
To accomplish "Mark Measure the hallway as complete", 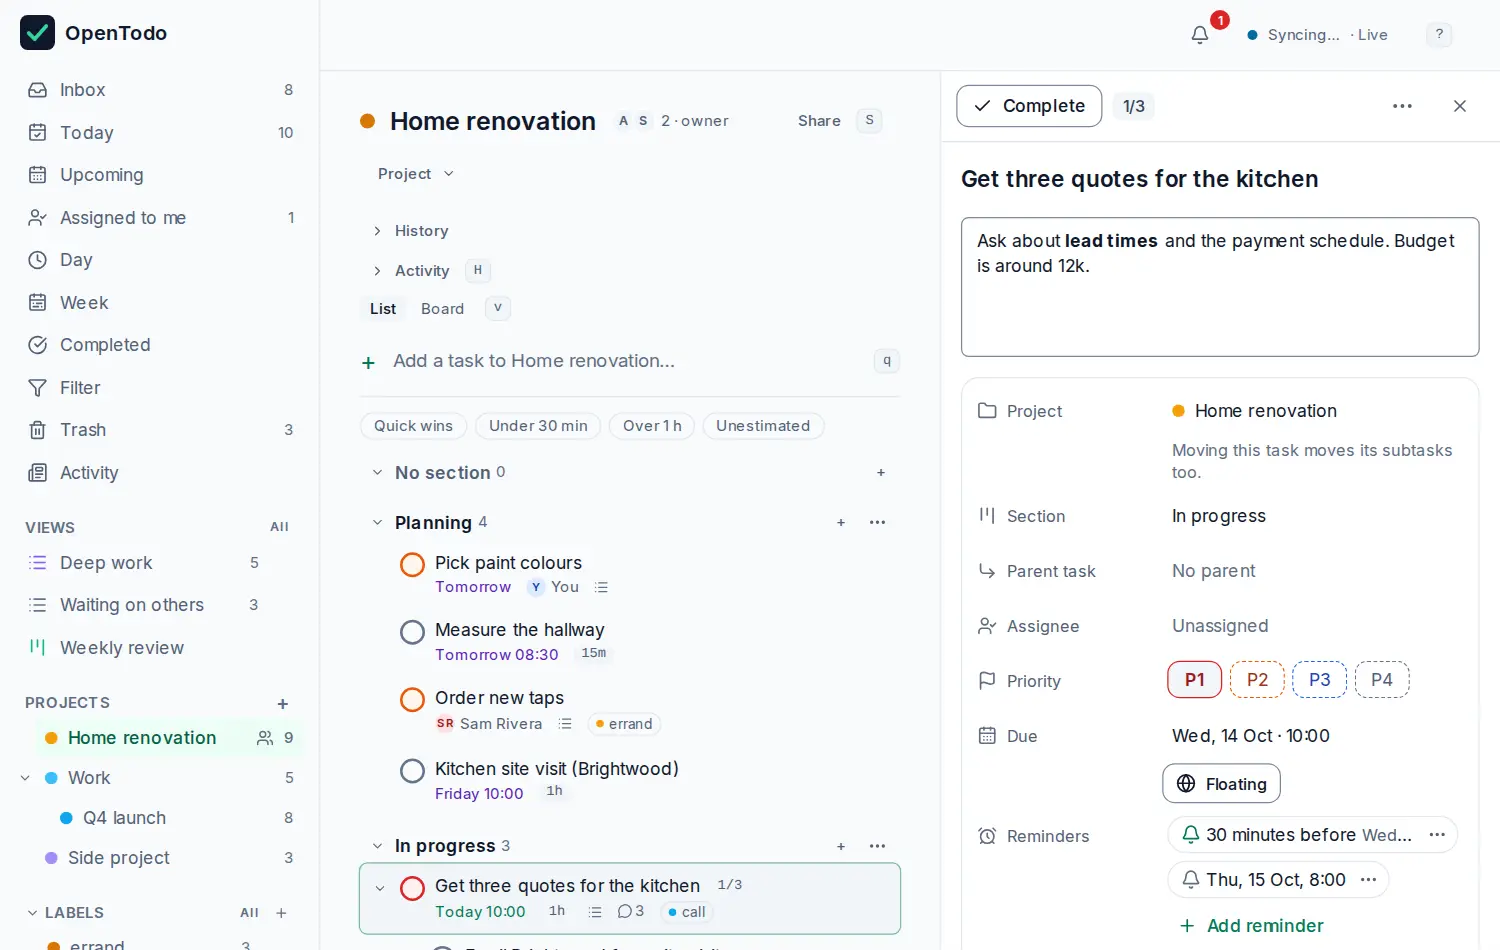I will [412, 632].
